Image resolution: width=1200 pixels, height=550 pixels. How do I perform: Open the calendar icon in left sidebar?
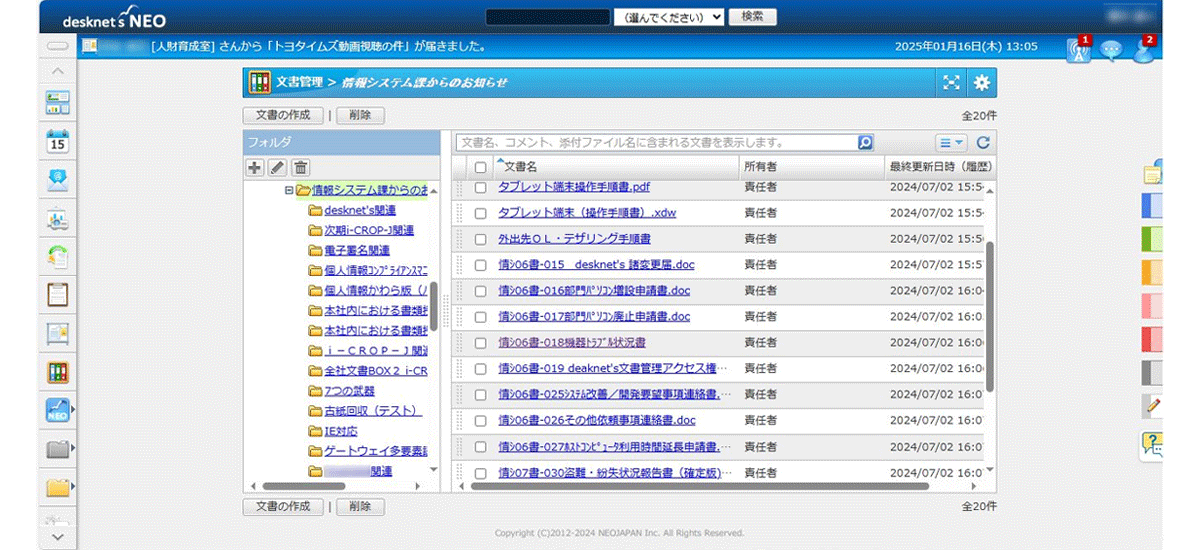pyautogui.click(x=58, y=141)
